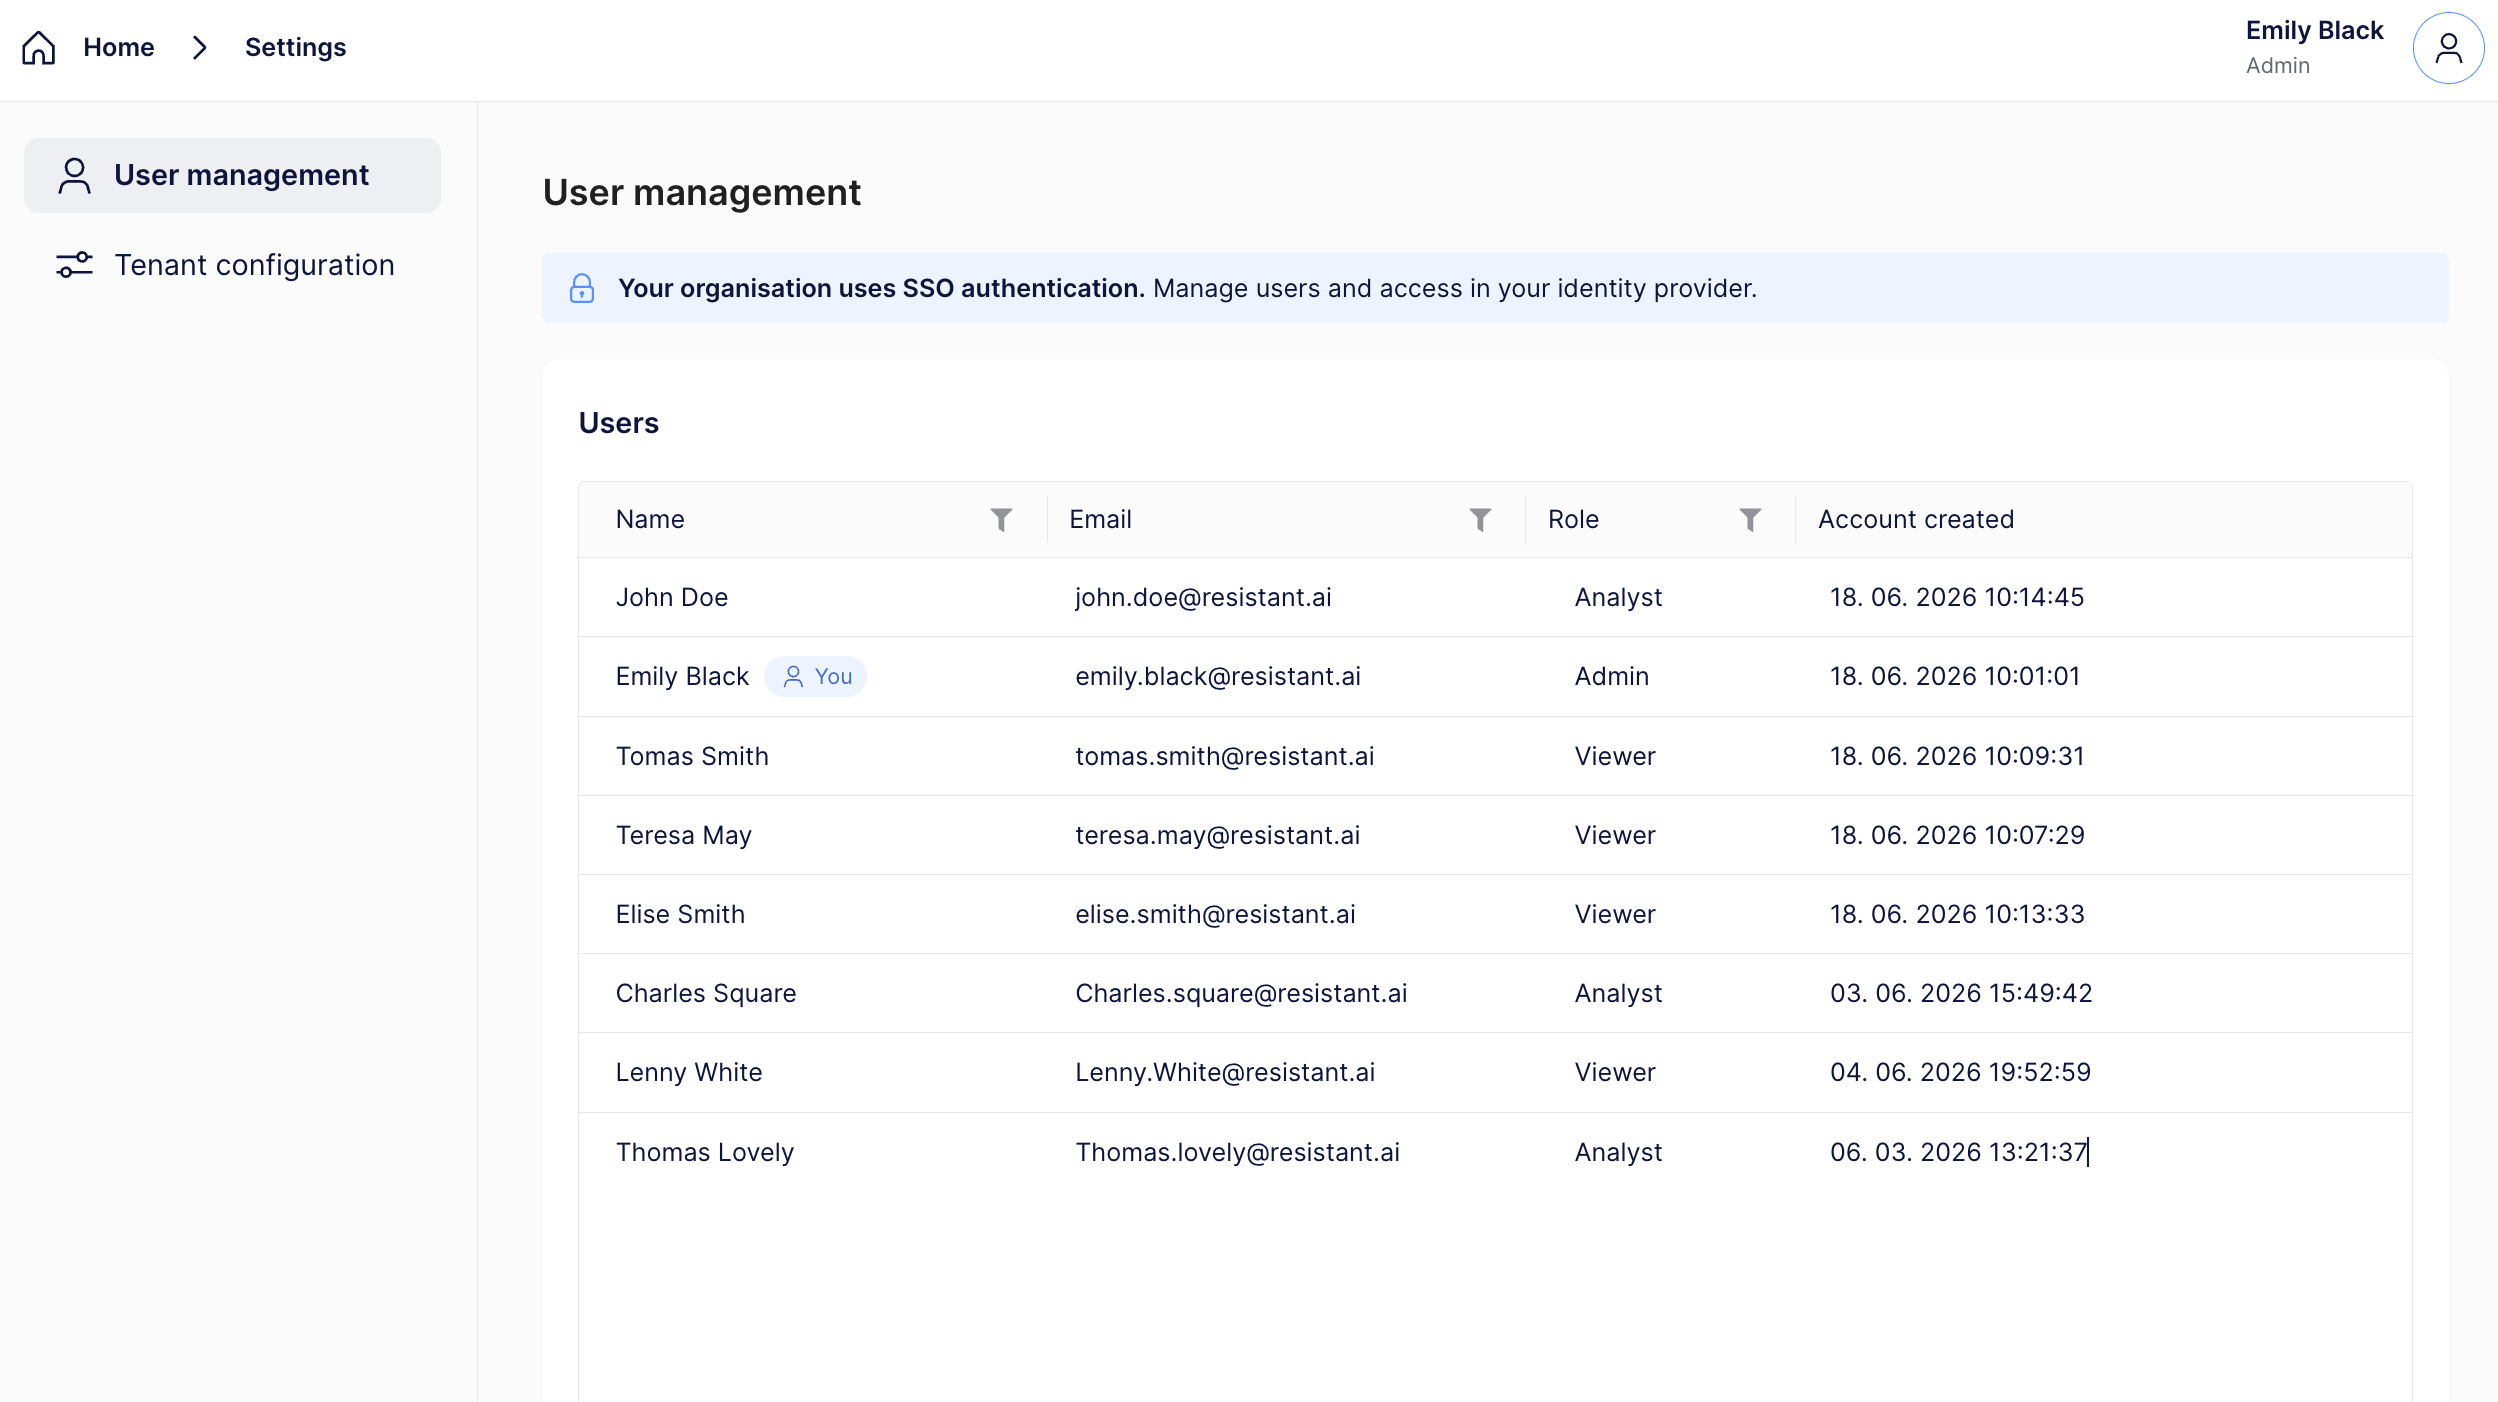Screen dimensions: 2498x1402
Task: Click the breadcrumb chevron separator arrow
Action: 199,47
